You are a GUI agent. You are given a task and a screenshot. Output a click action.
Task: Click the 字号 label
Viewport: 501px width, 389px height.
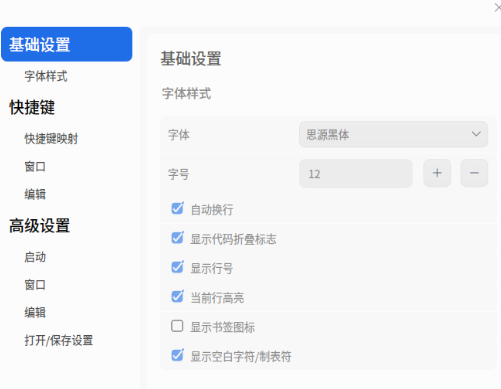point(179,174)
